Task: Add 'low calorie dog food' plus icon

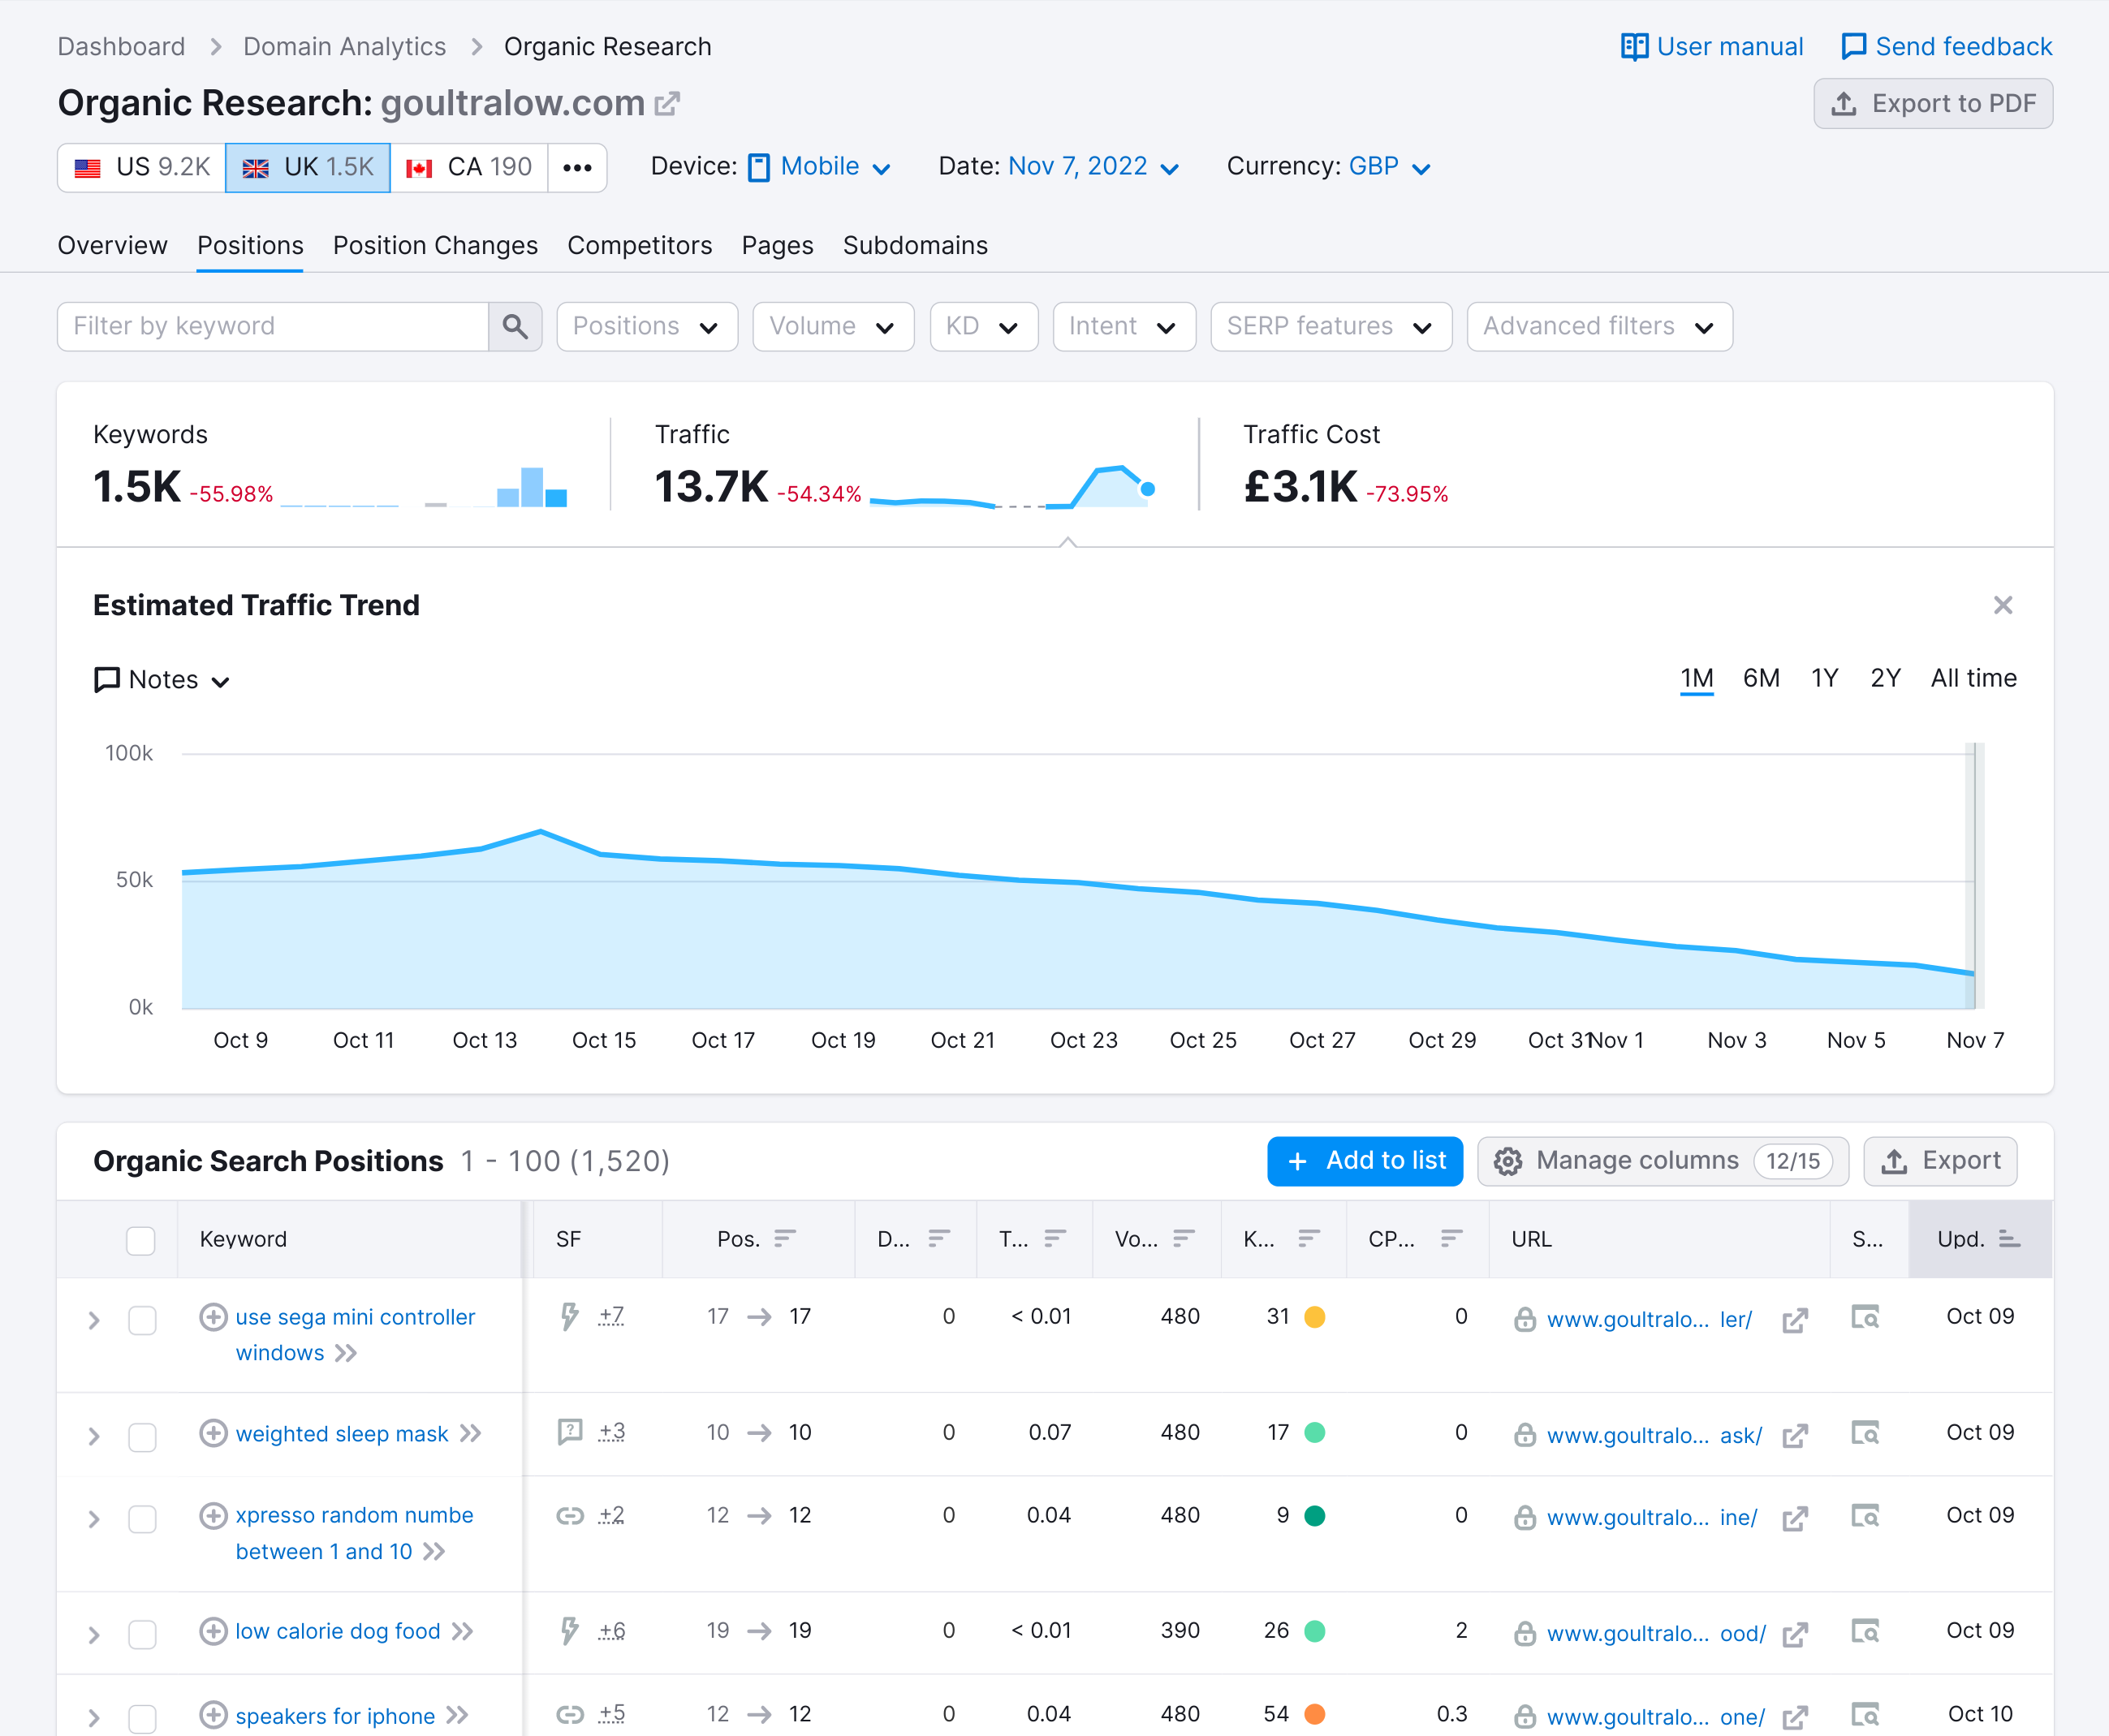Action: tap(213, 1631)
